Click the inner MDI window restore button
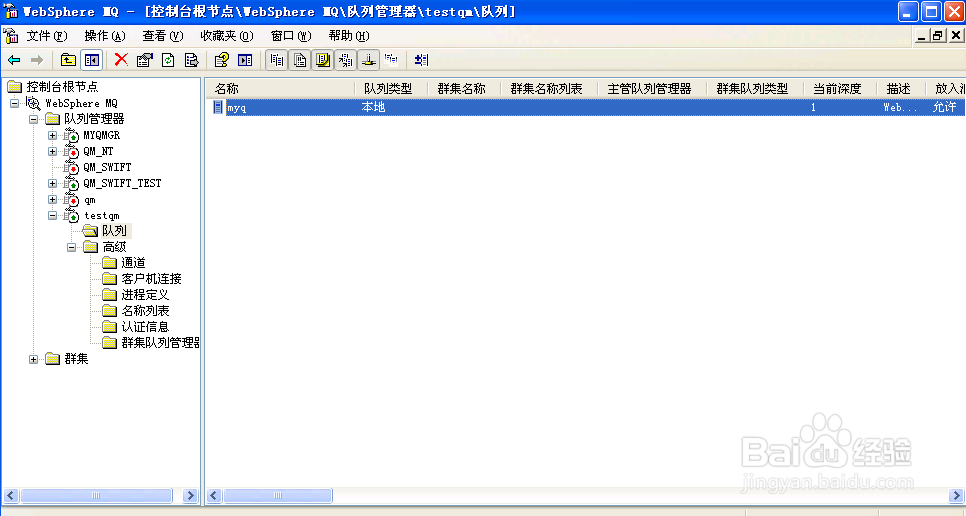Viewport: 966px width, 516px height. click(938, 36)
